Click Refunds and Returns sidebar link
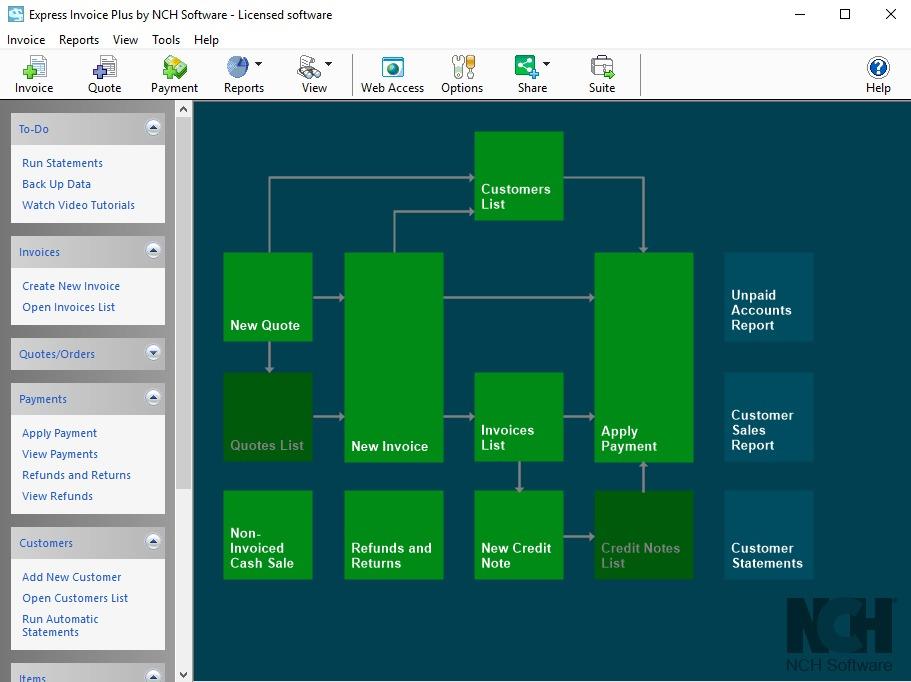The height and width of the screenshot is (682, 911). [76, 475]
